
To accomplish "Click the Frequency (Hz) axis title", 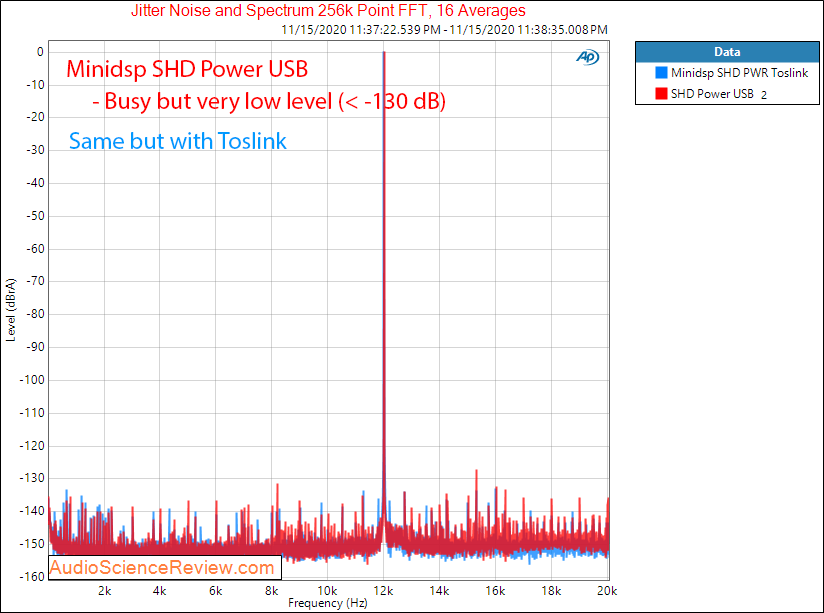I will tap(328, 603).
